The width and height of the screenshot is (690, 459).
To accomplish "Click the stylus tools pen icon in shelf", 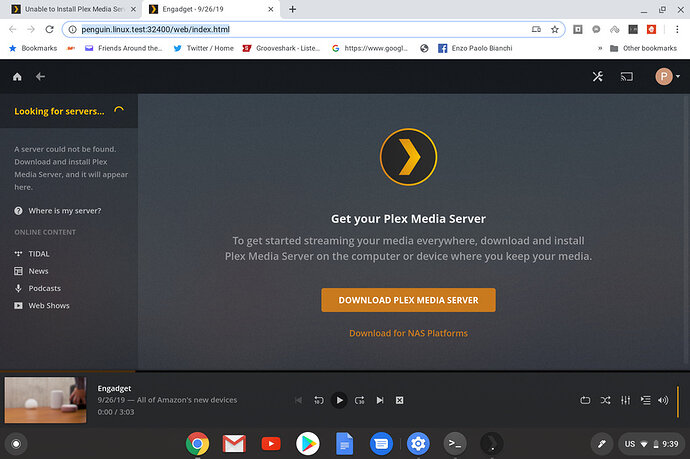I will point(602,444).
